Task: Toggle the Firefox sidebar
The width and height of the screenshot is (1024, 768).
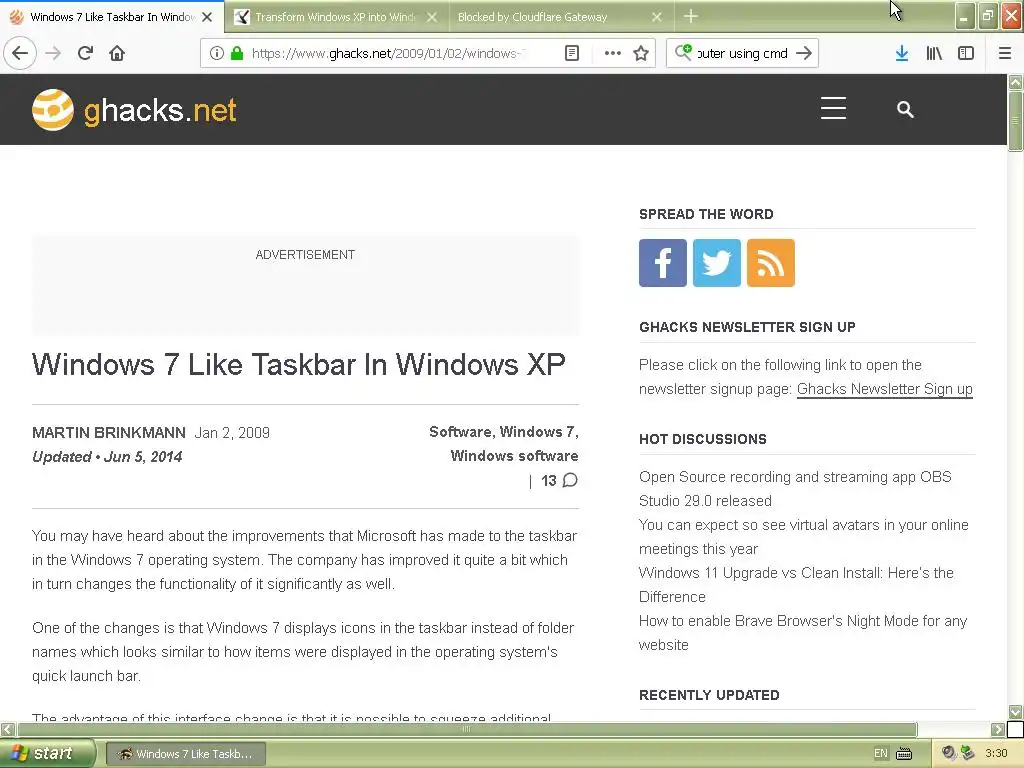Action: (966, 53)
